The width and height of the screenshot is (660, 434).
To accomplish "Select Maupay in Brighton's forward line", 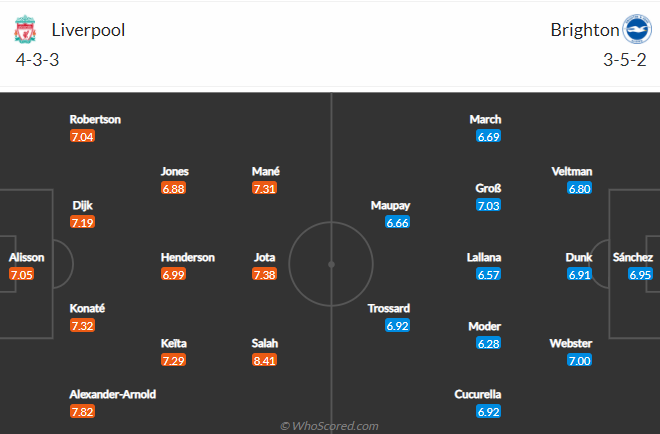I will 390,205.
